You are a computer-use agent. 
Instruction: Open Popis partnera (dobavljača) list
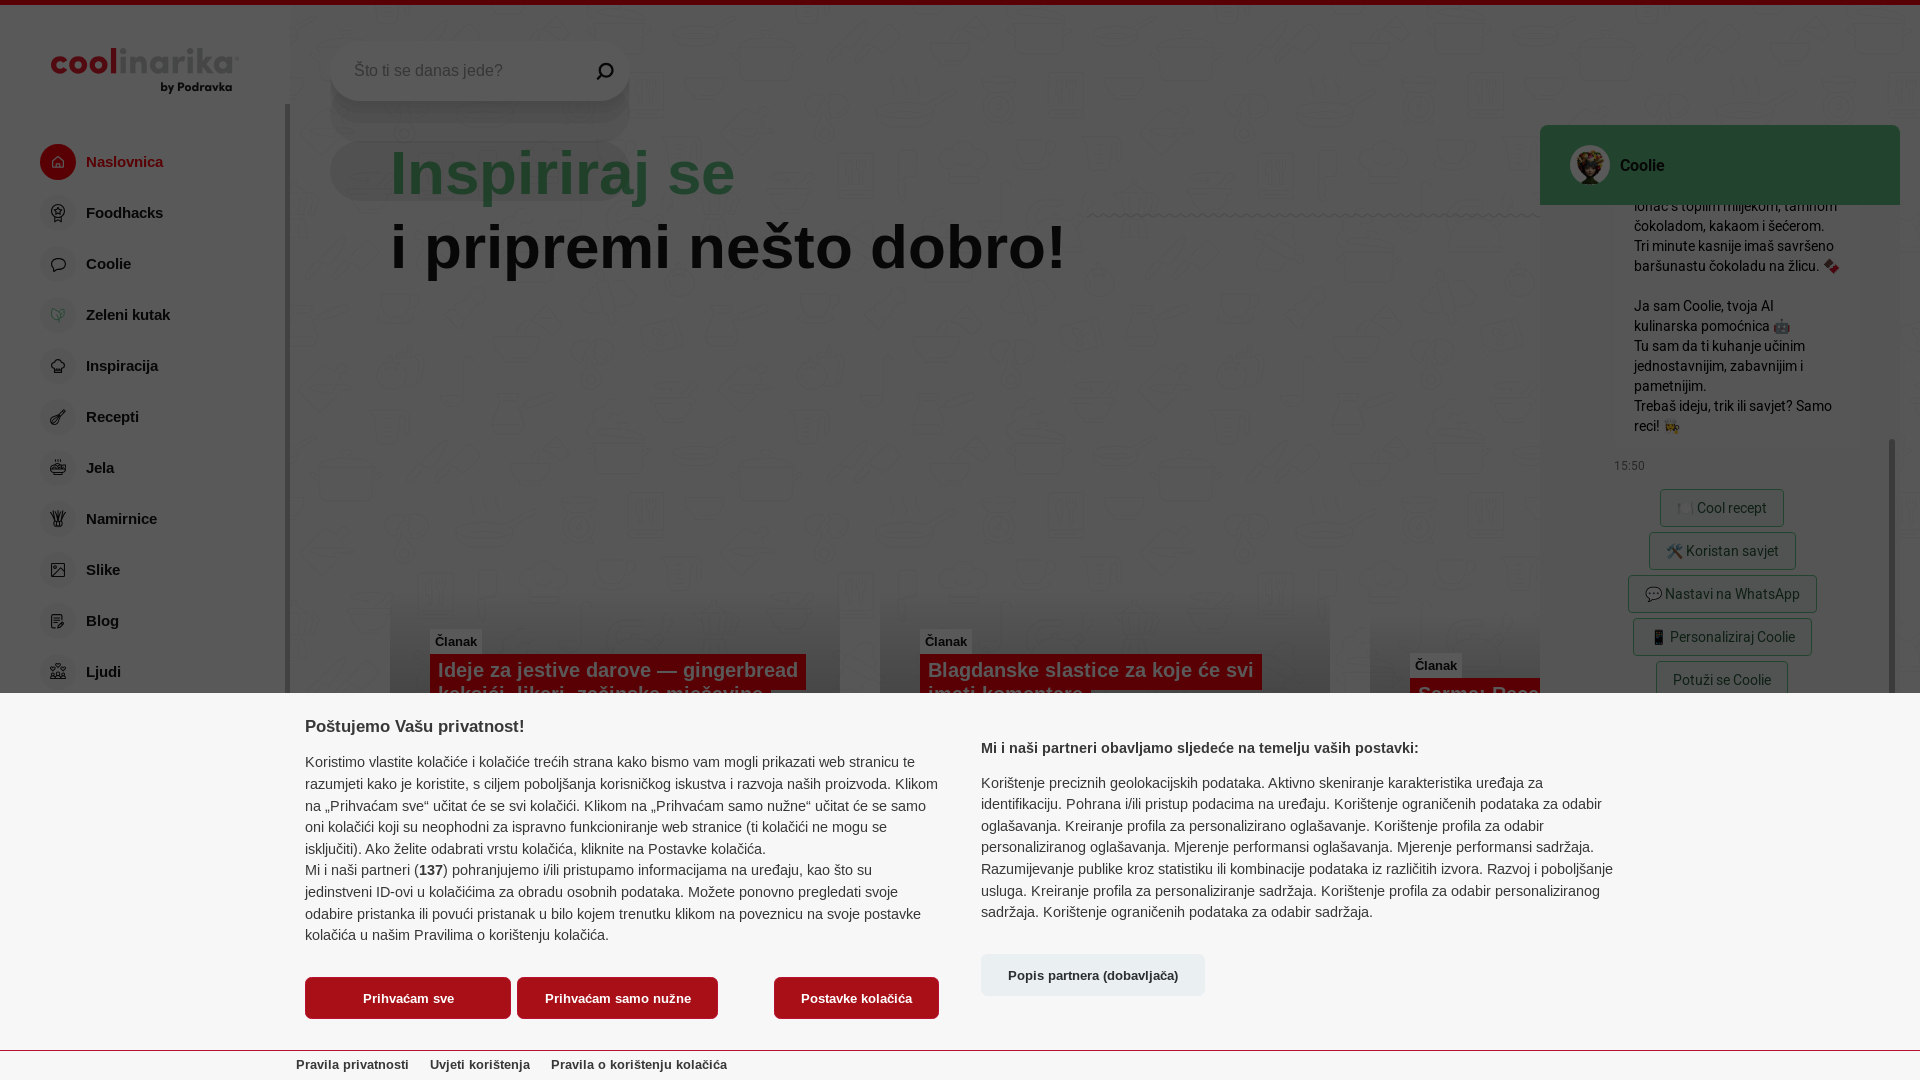(x=1093, y=975)
